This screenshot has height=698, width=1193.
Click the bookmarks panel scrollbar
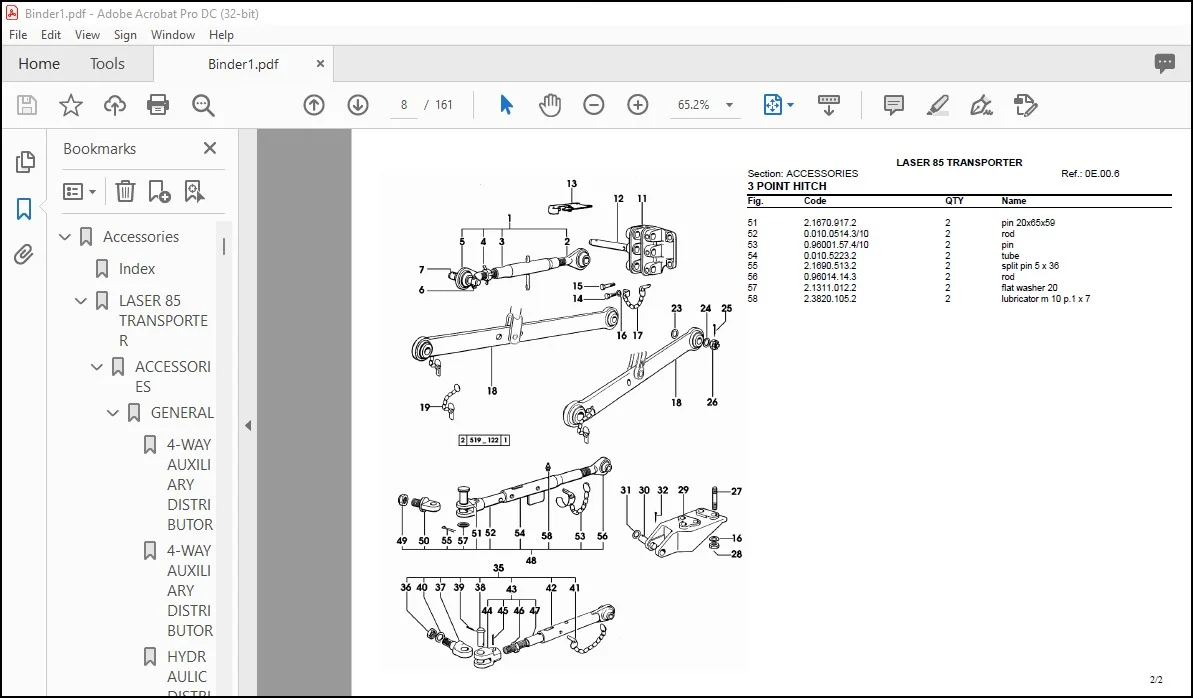coord(224,247)
